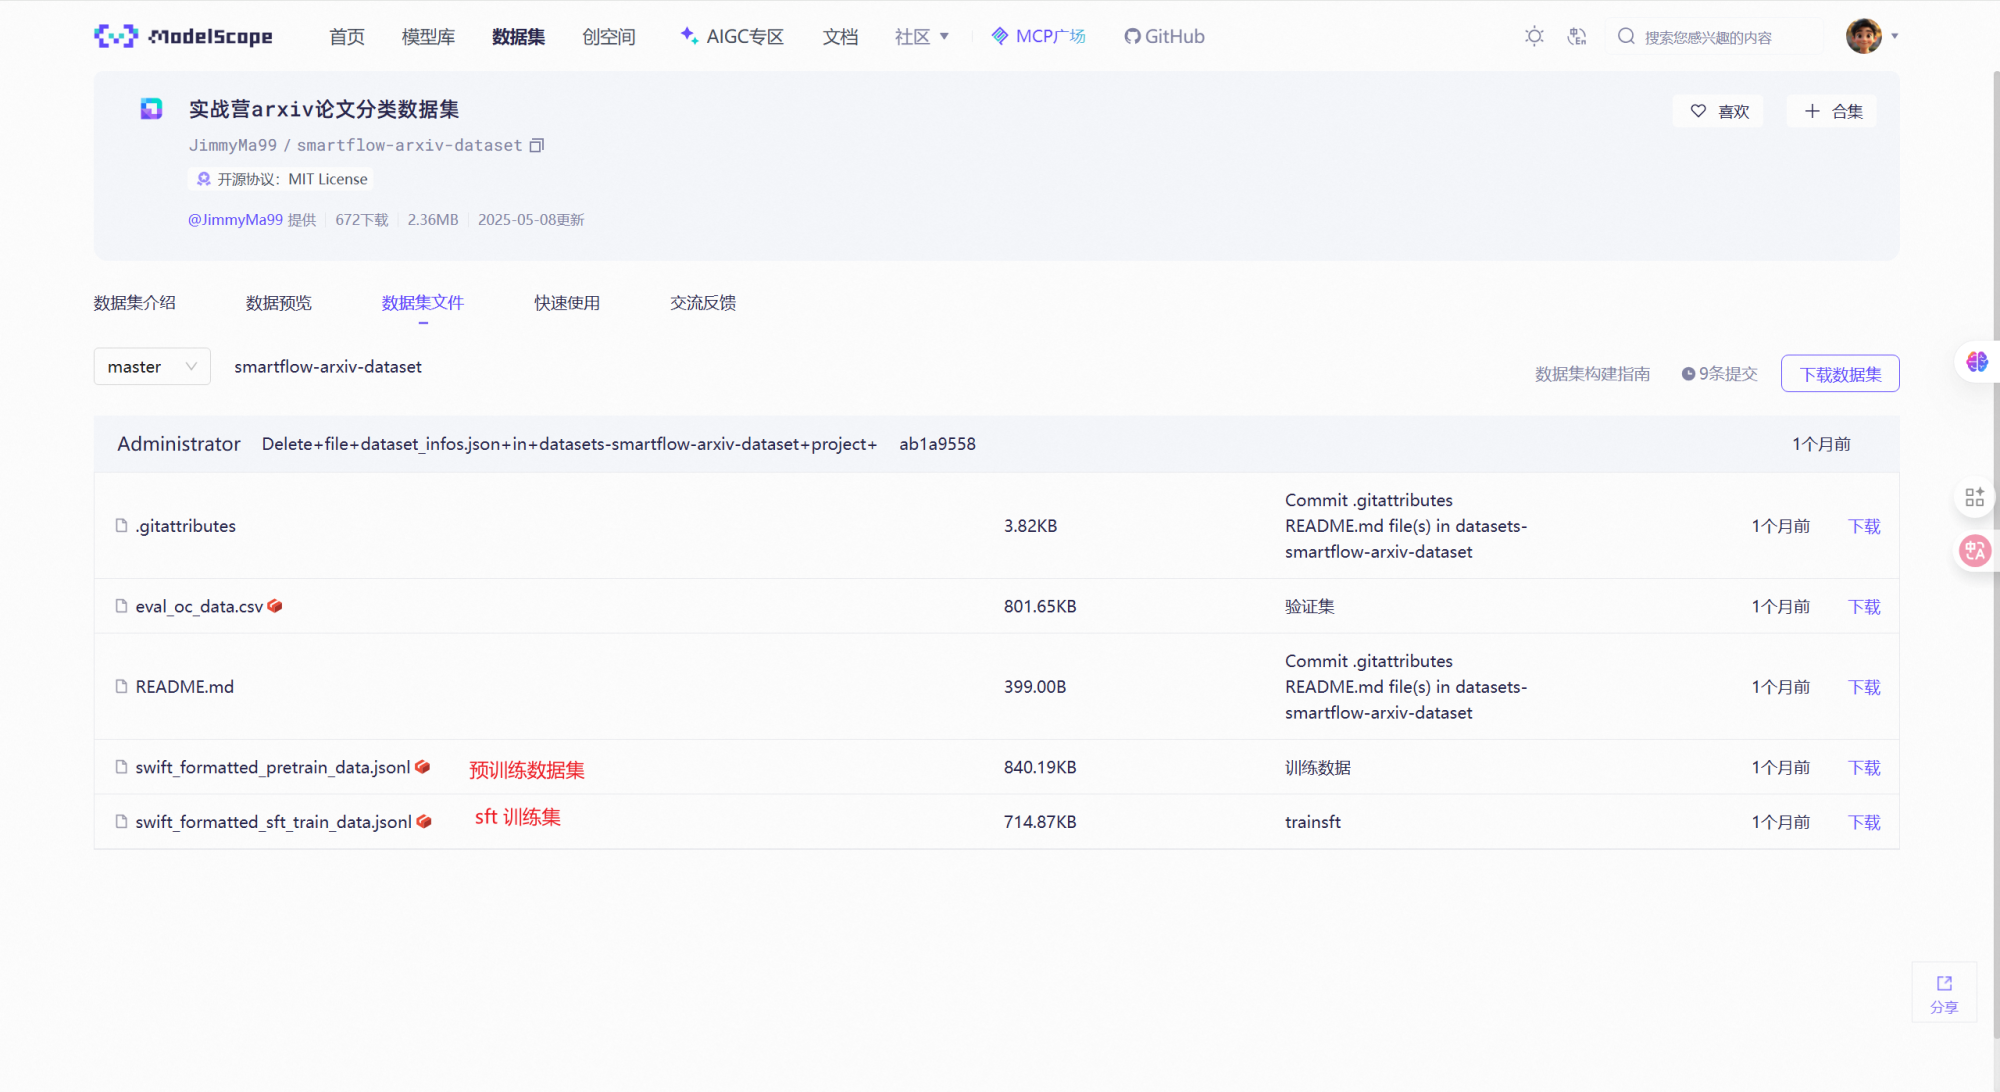This screenshot has width=2000, height=1092.
Task: Click the pink translate icon on right side
Action: (1975, 550)
